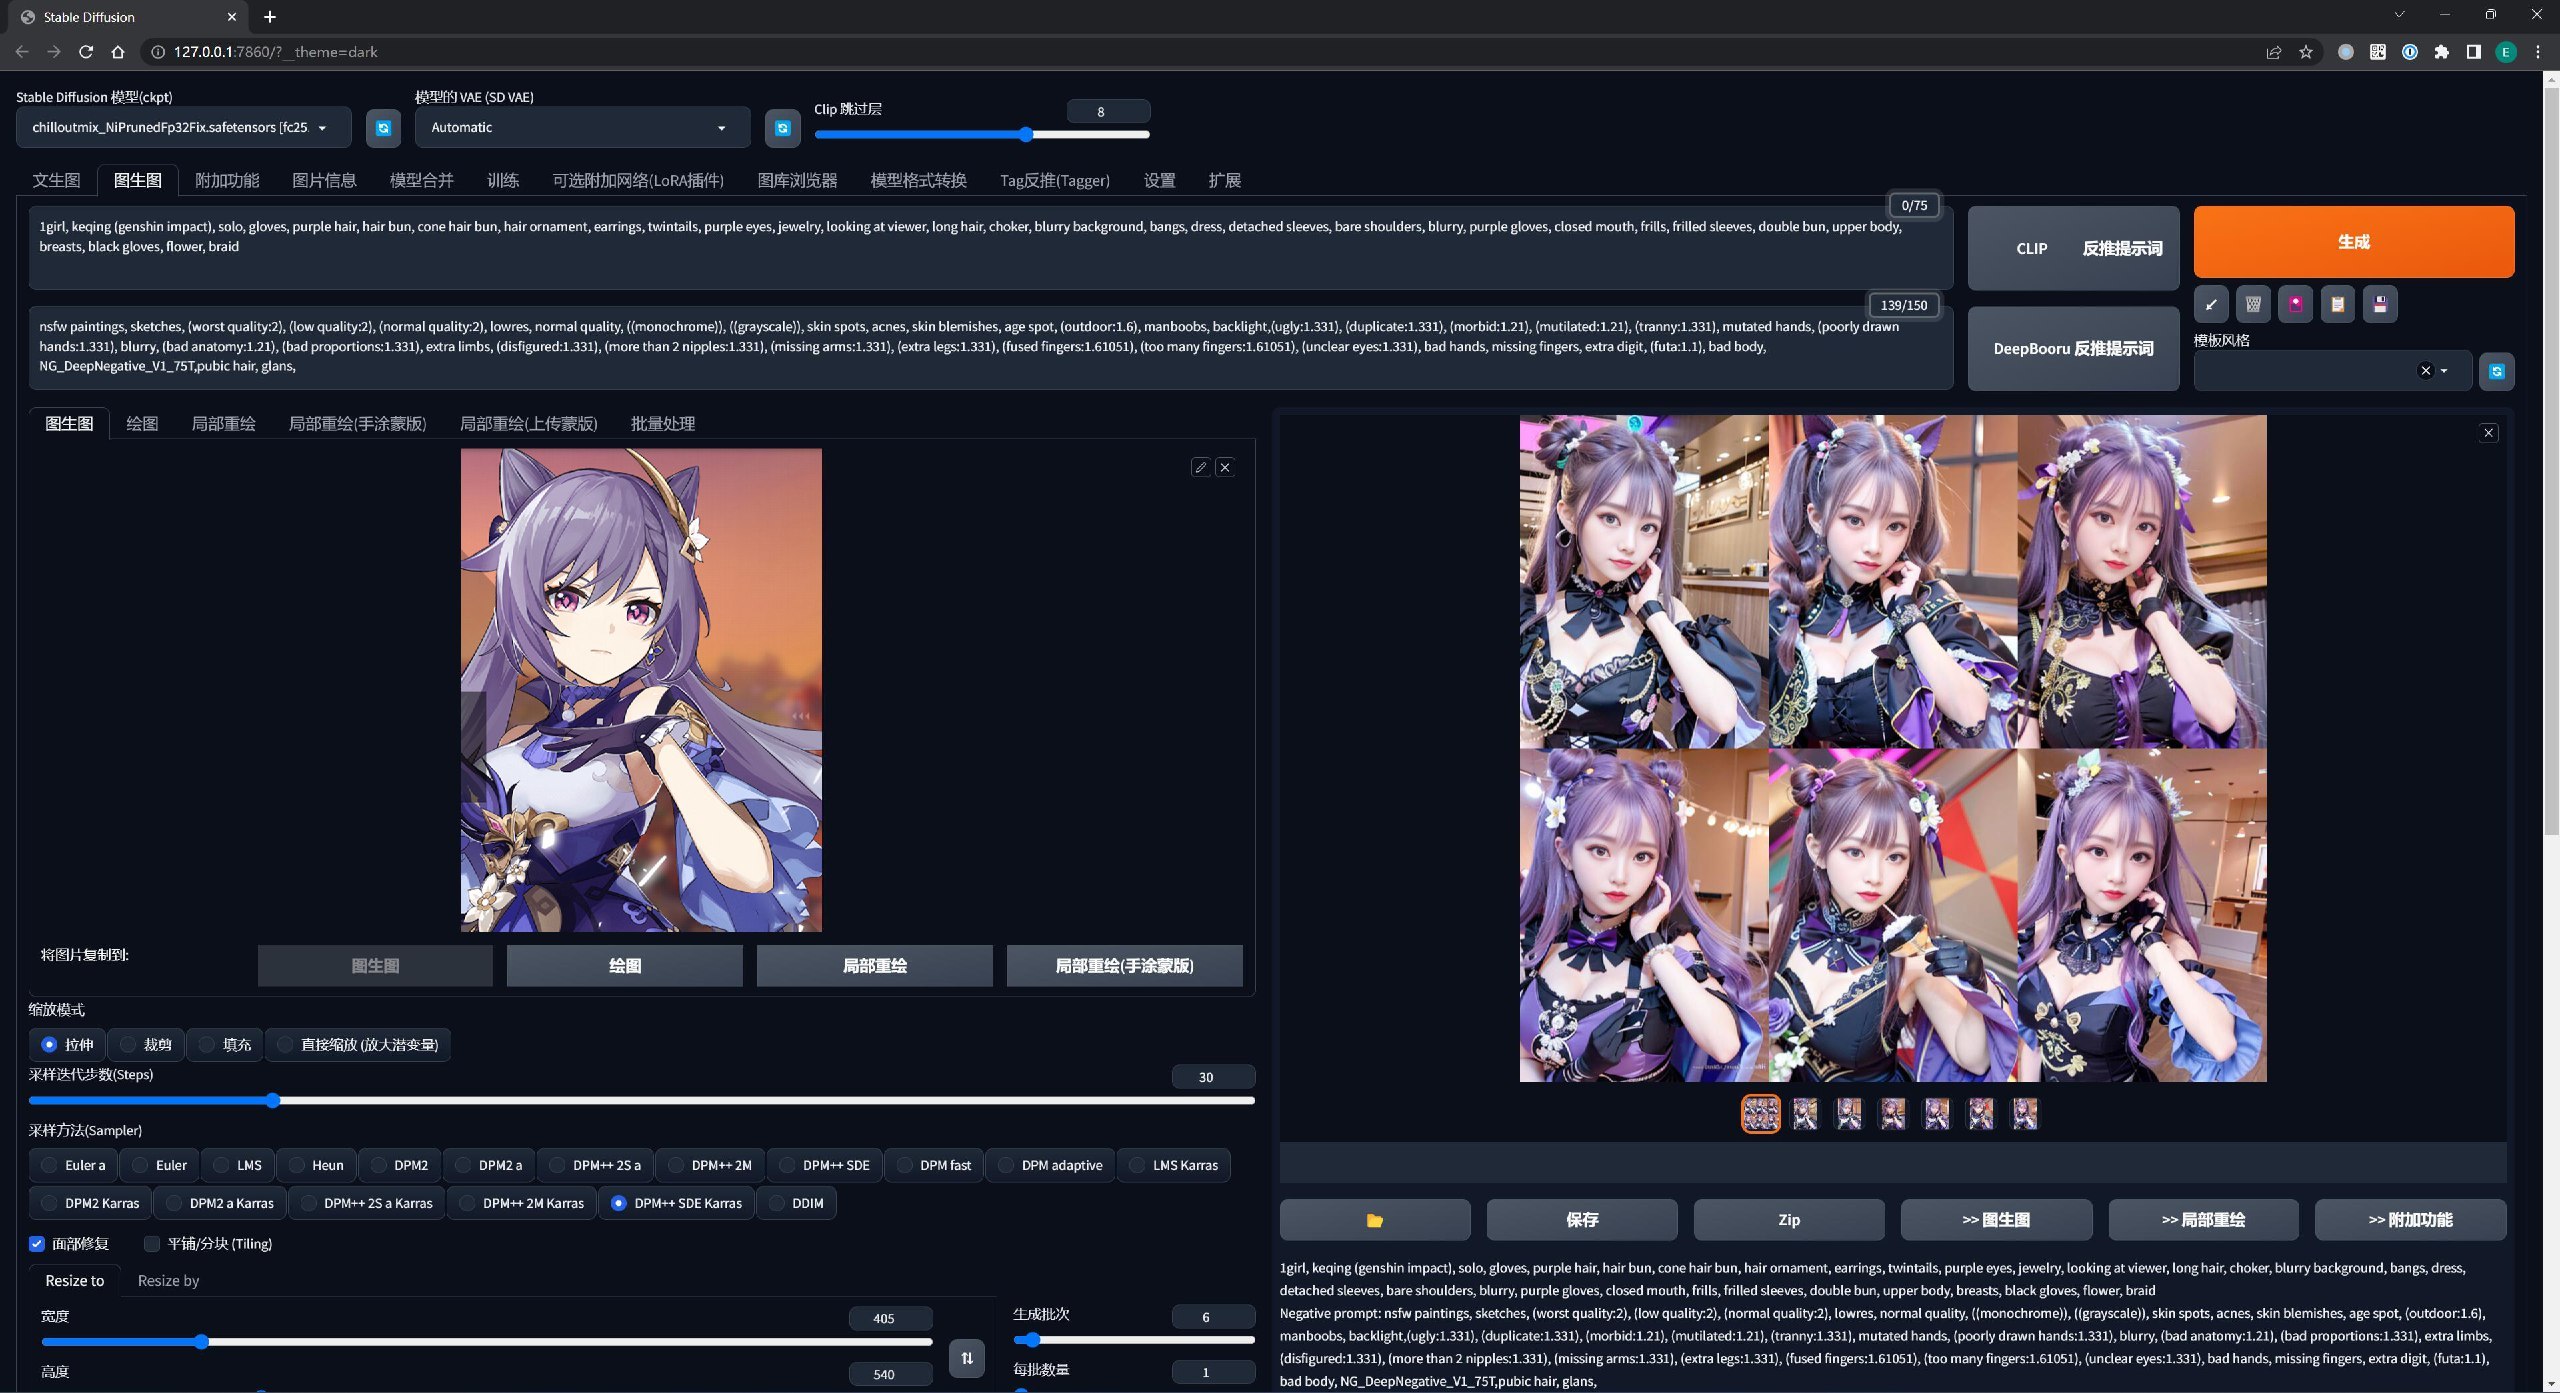Click the pink extra networks card icon
This screenshot has width=2560, height=1393.
click(x=2295, y=304)
